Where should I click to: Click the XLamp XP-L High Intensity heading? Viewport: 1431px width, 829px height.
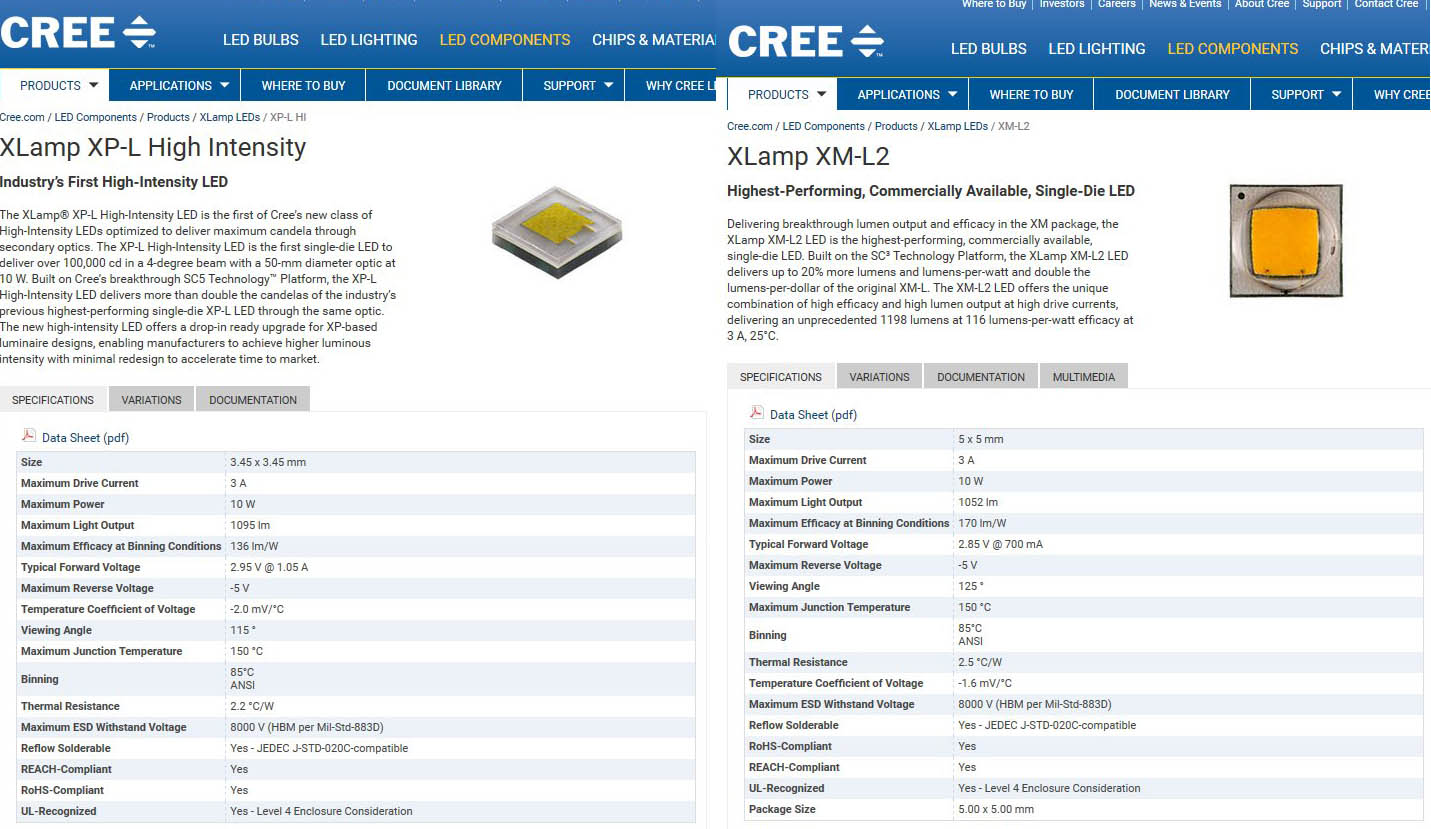(153, 147)
